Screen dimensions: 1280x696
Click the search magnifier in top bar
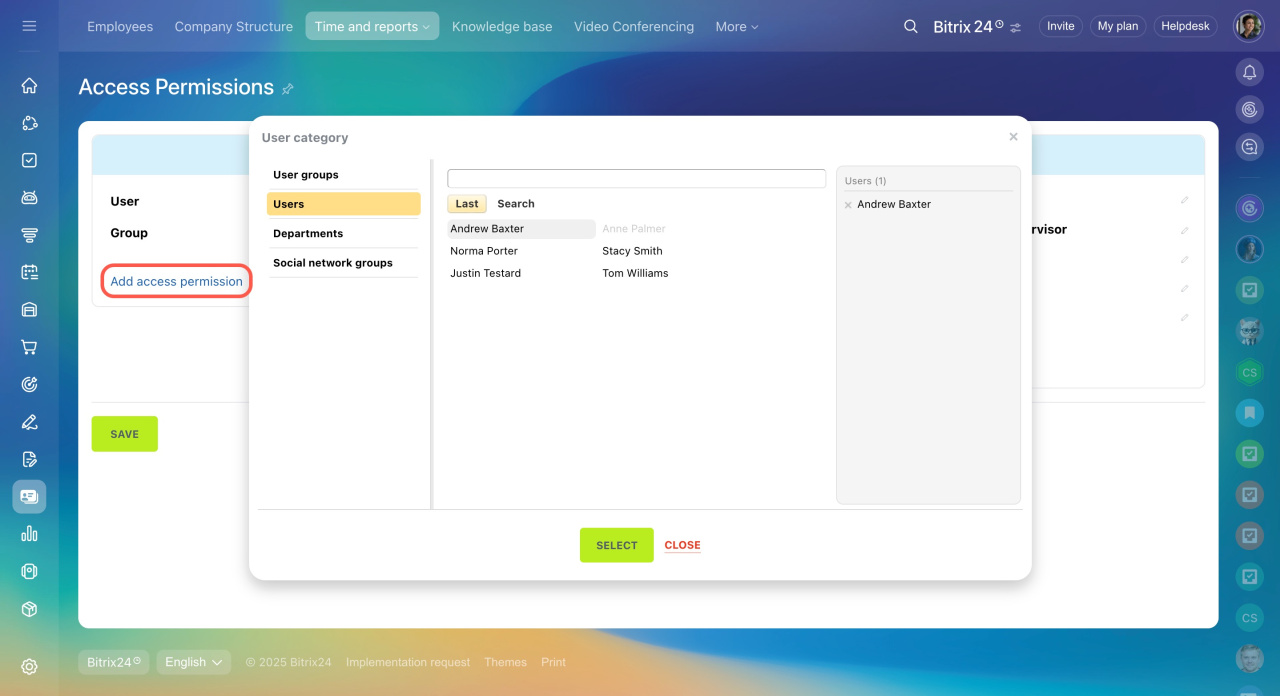(x=910, y=27)
